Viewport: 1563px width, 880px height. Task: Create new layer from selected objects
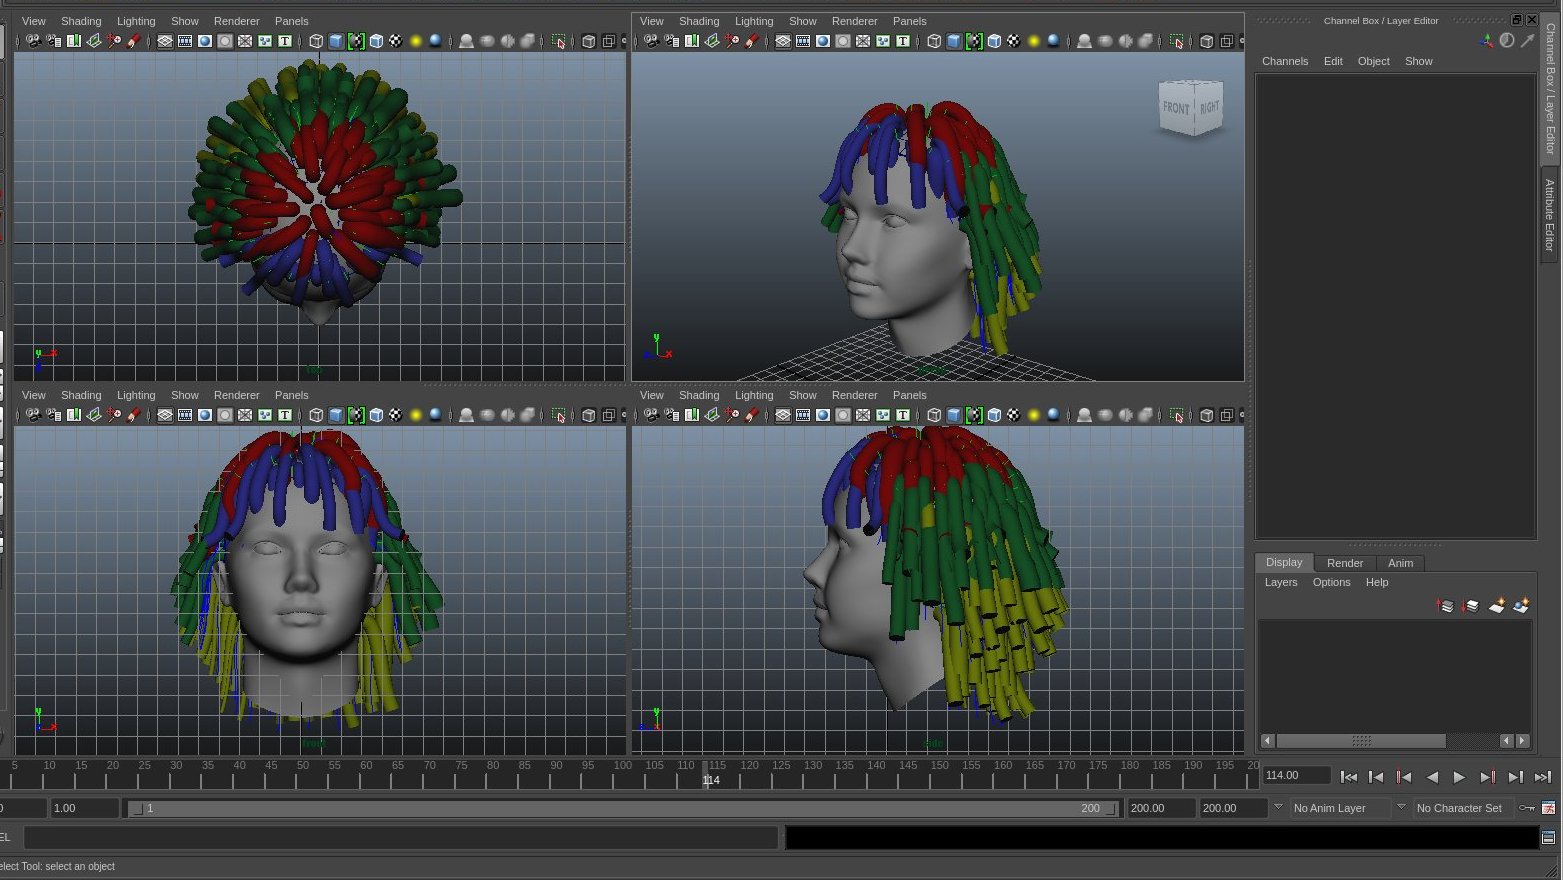click(x=1521, y=606)
